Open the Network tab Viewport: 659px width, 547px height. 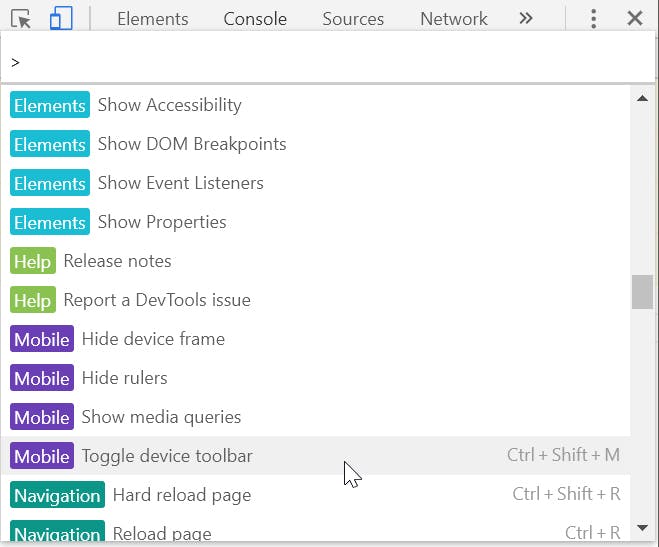pos(454,18)
